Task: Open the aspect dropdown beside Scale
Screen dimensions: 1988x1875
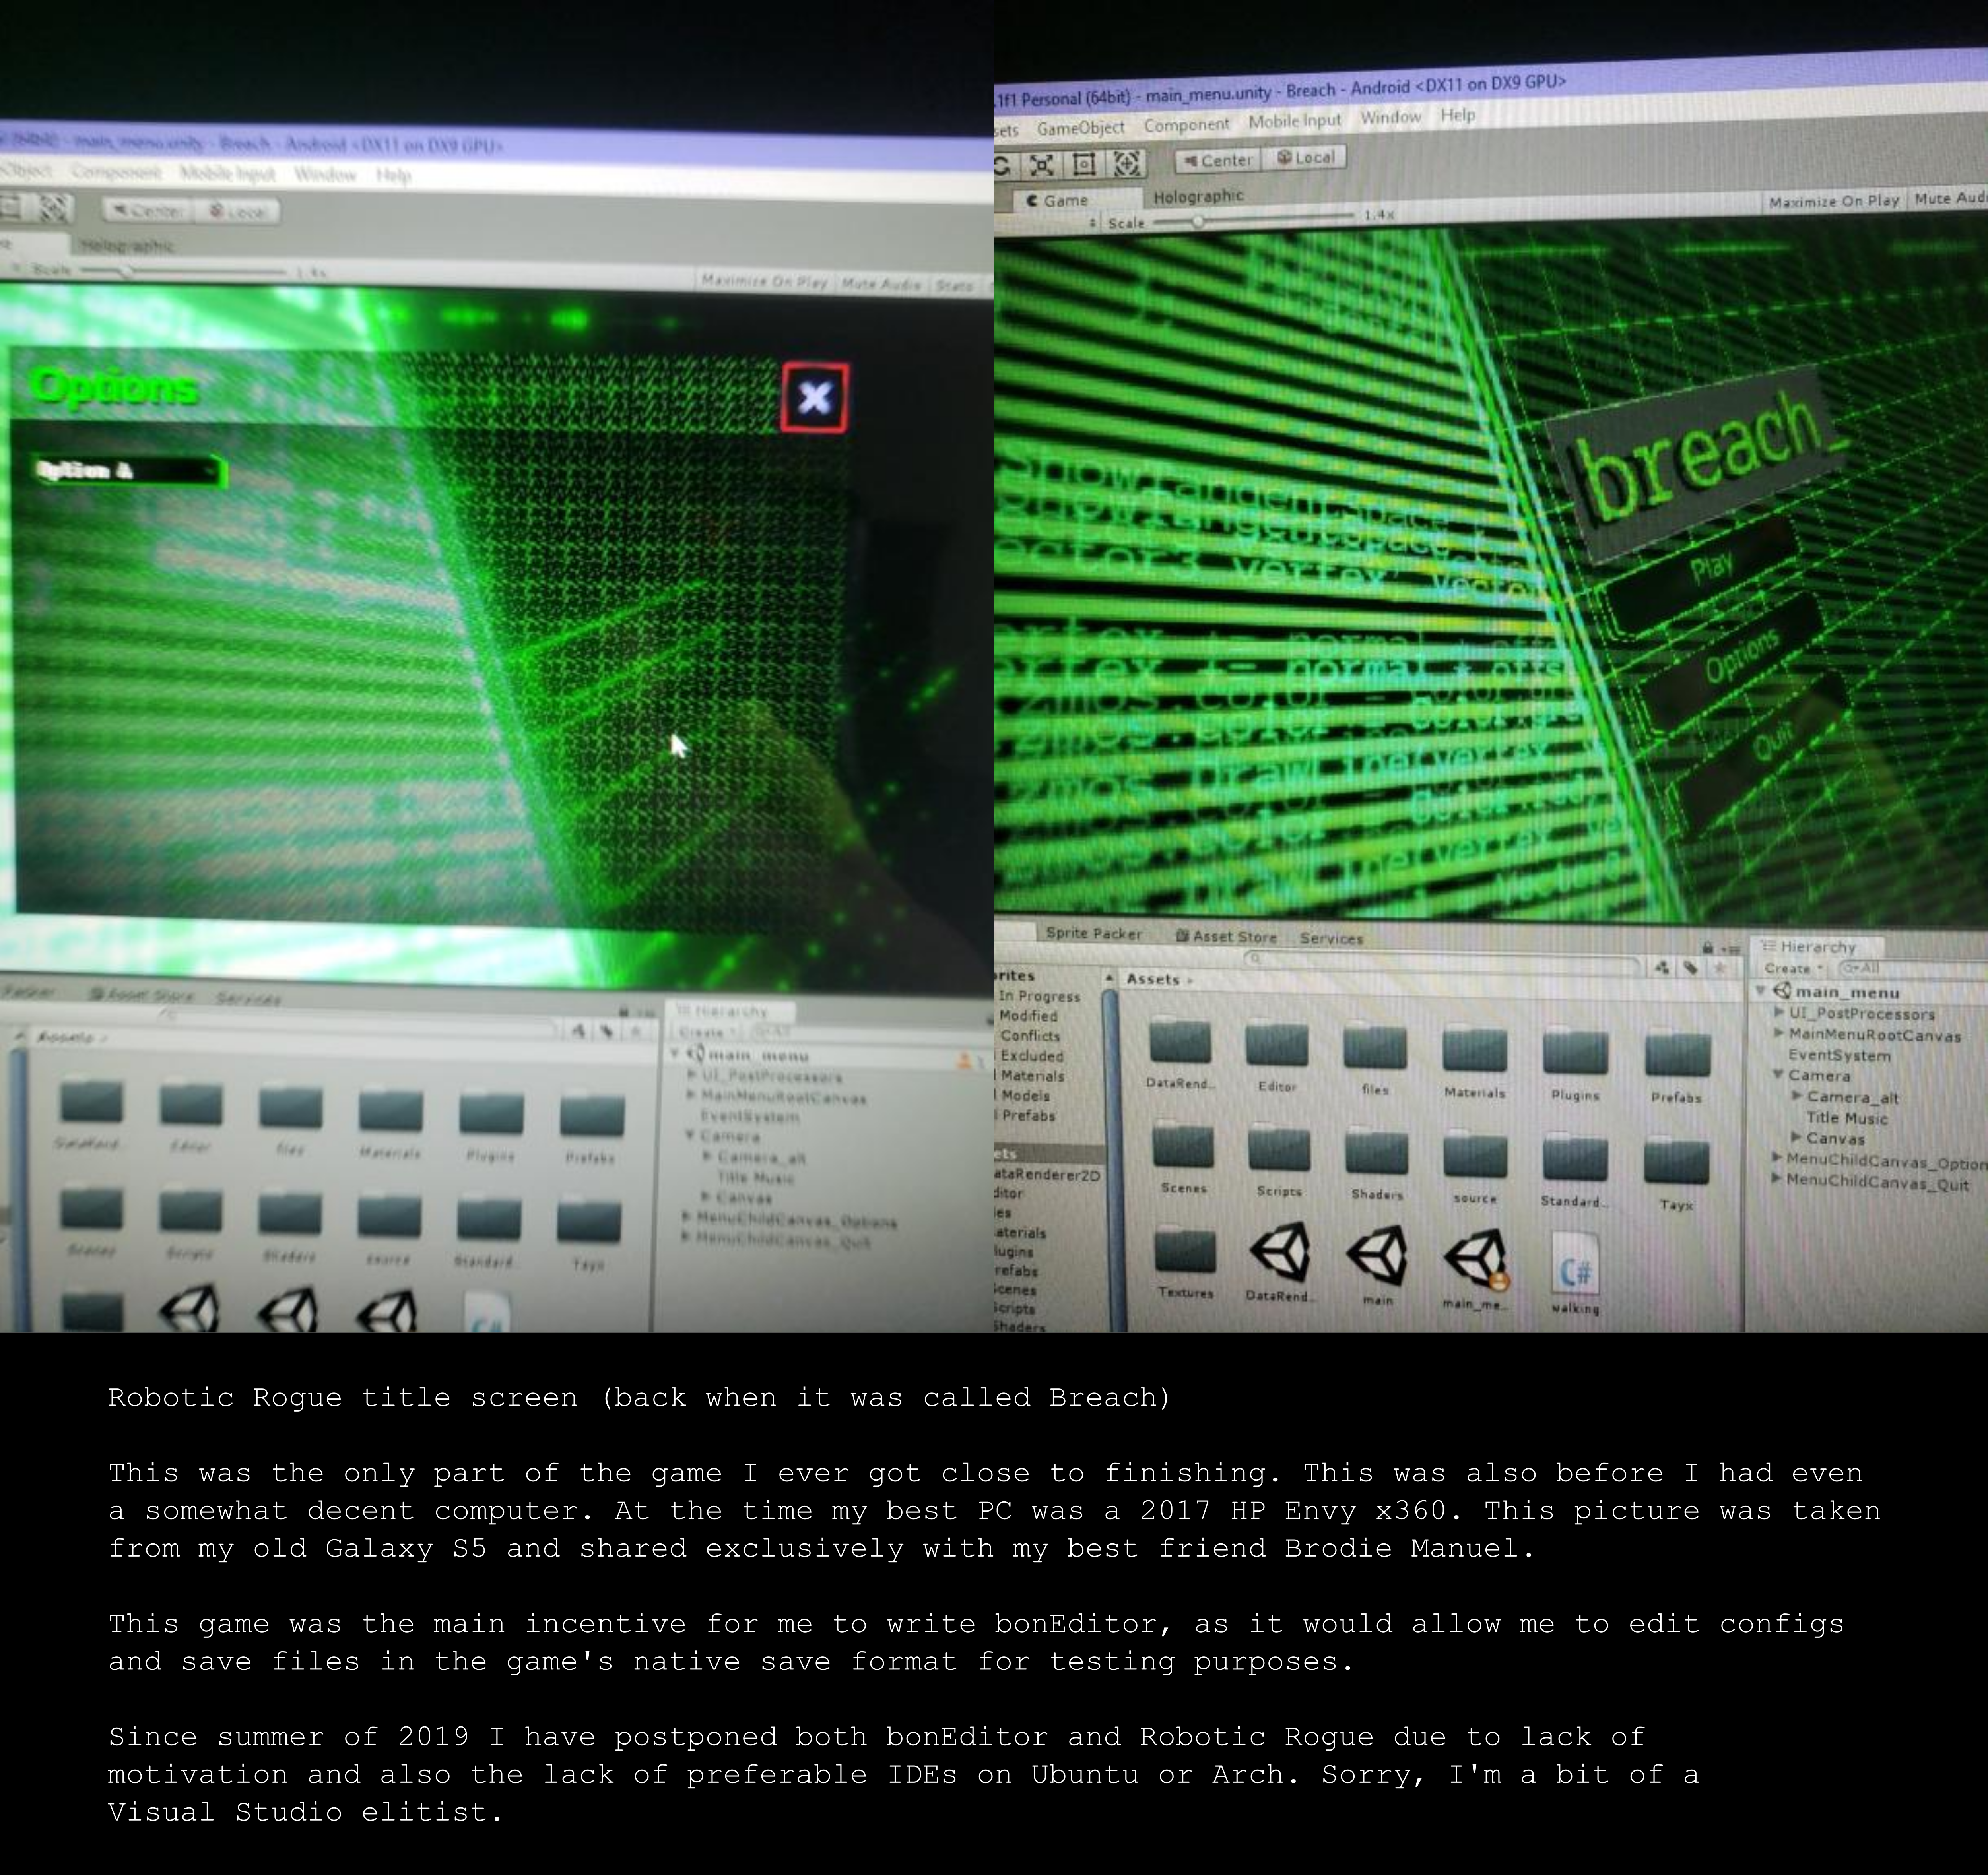Action: click(1093, 223)
